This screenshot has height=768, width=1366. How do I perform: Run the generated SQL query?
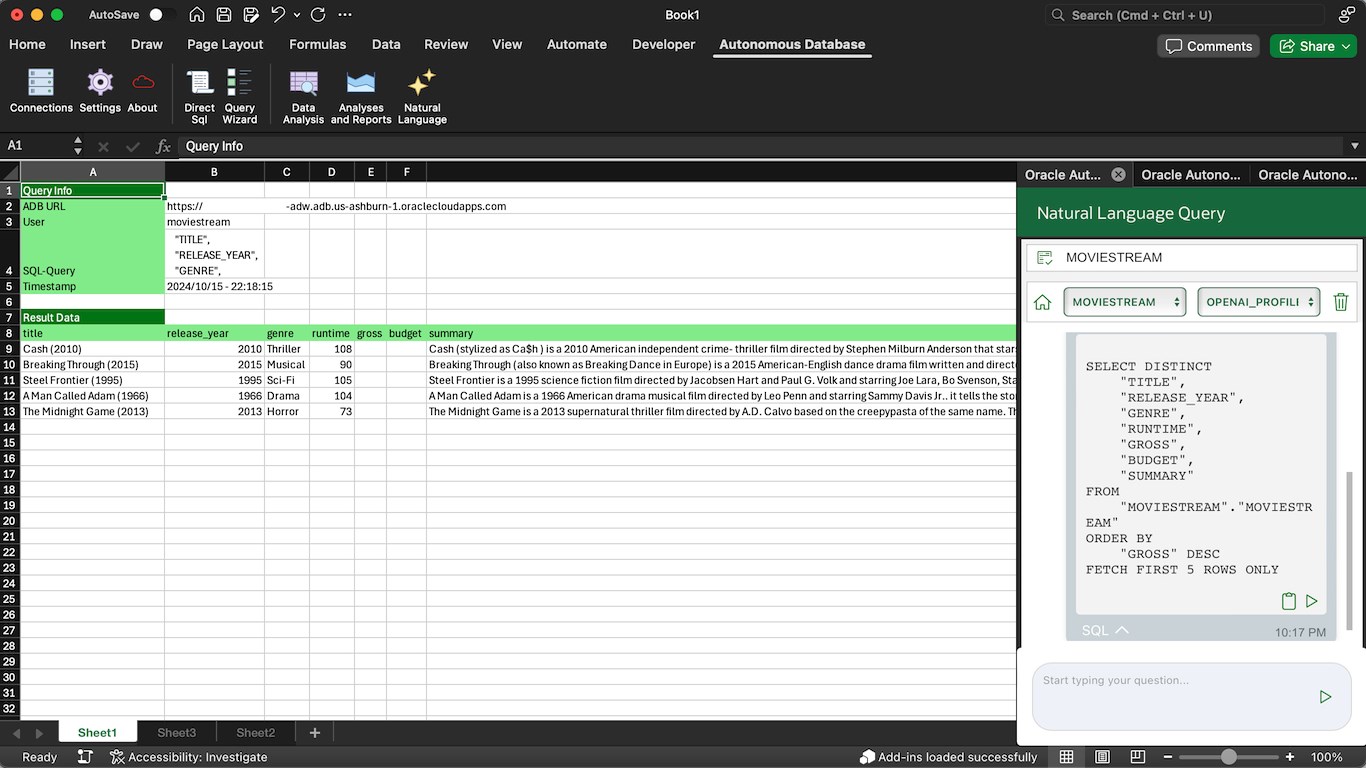click(x=1312, y=601)
